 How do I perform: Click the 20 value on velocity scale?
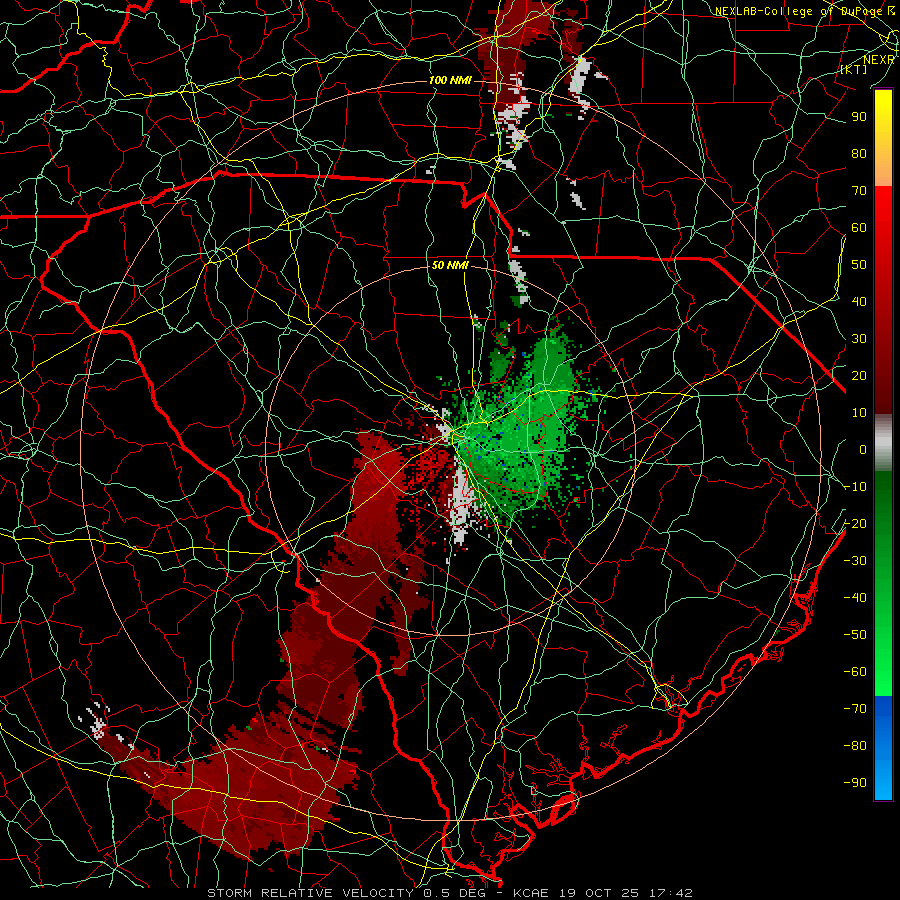click(x=859, y=375)
